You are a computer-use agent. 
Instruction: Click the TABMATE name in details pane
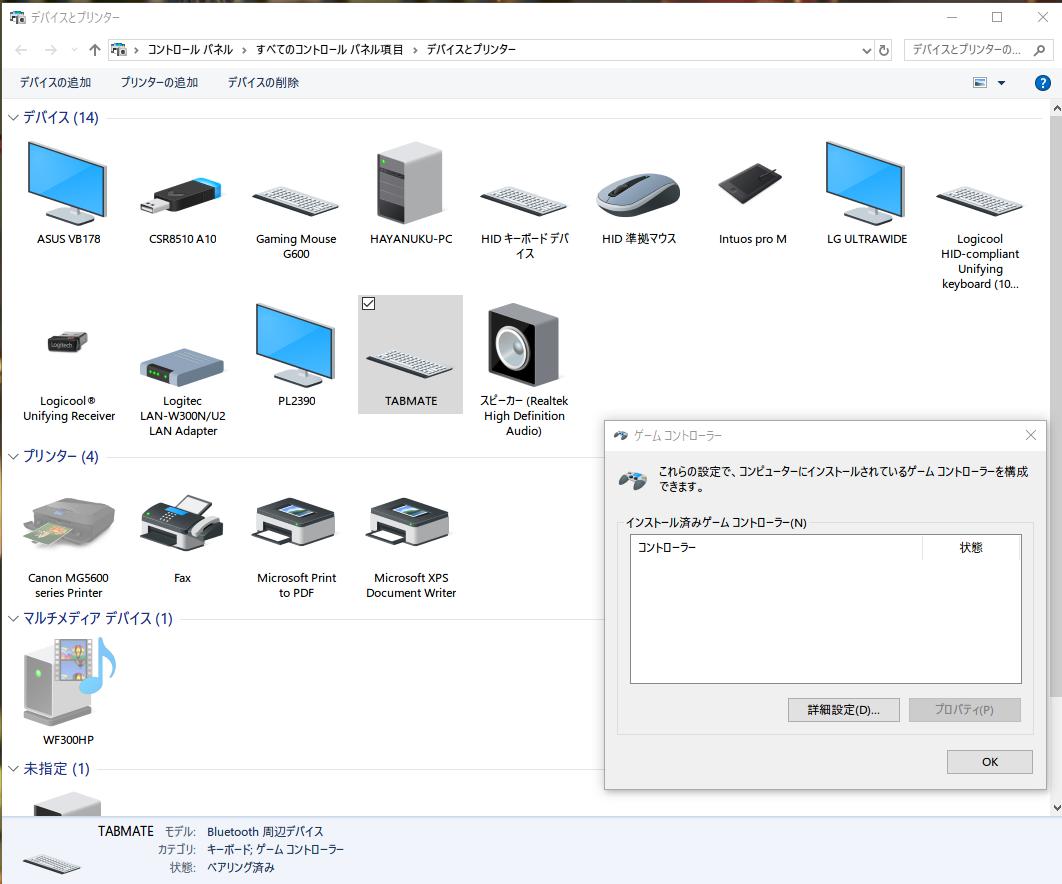pyautogui.click(x=126, y=831)
